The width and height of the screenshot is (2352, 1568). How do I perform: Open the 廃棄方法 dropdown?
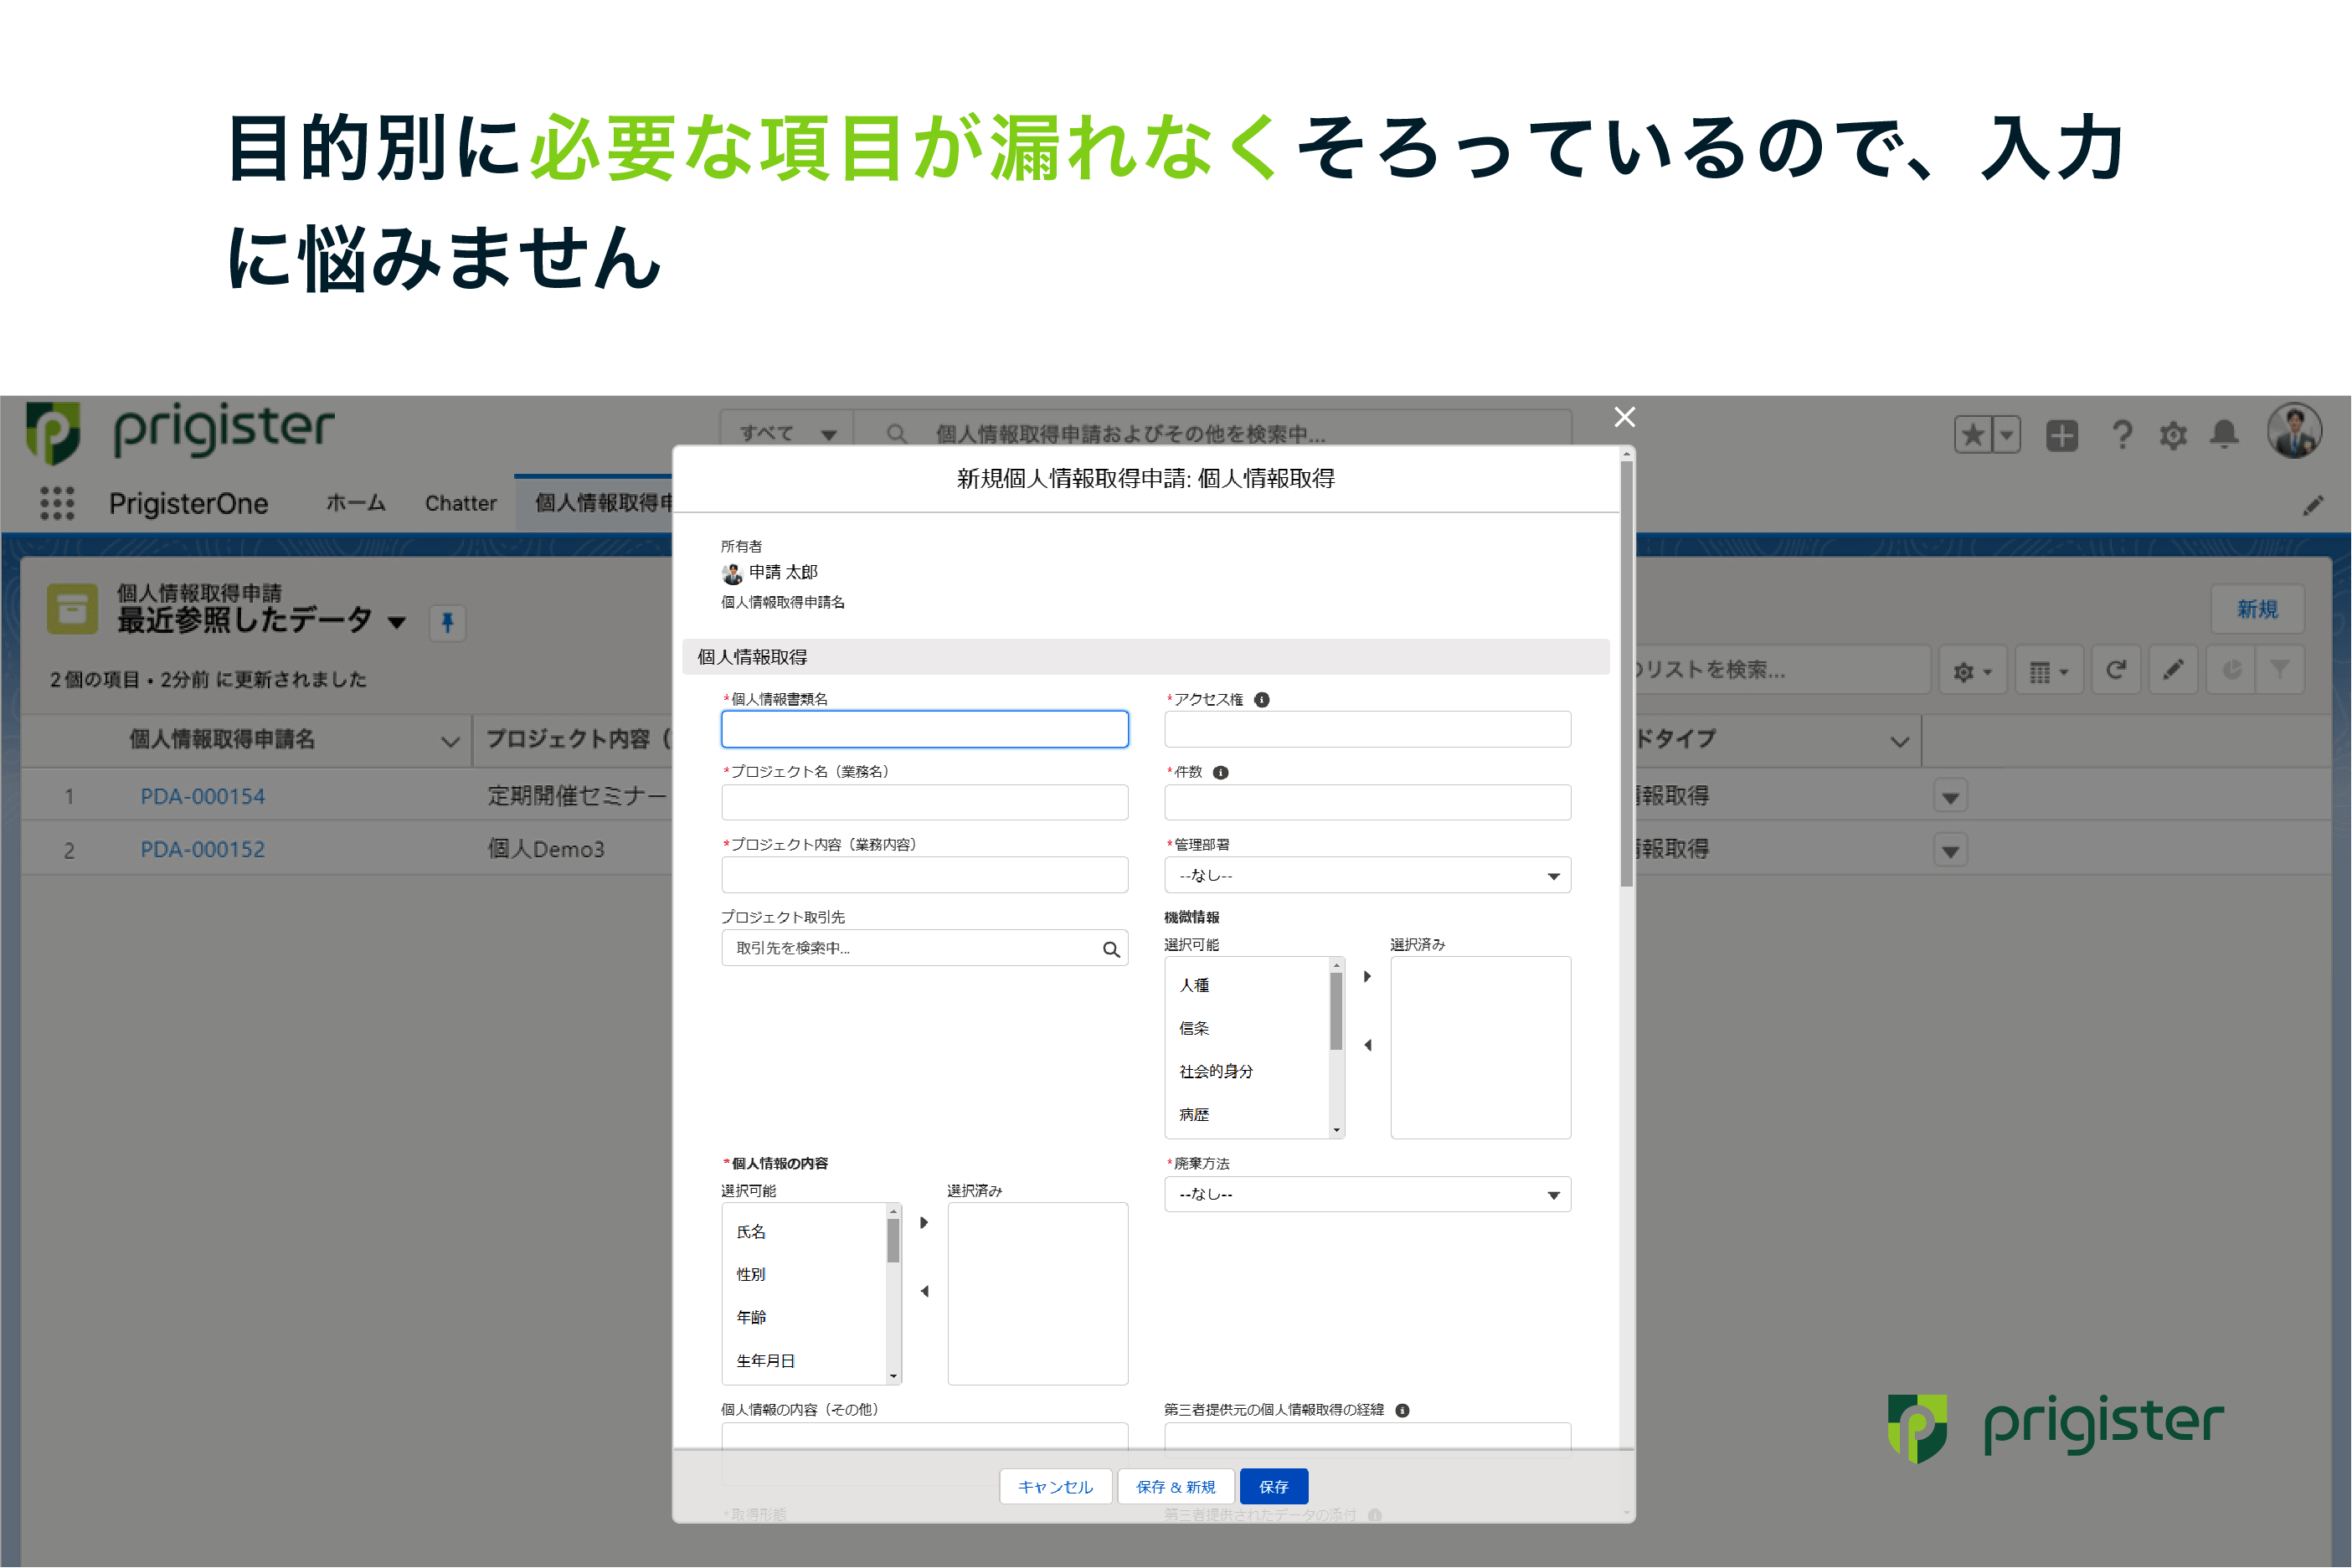point(1367,1195)
